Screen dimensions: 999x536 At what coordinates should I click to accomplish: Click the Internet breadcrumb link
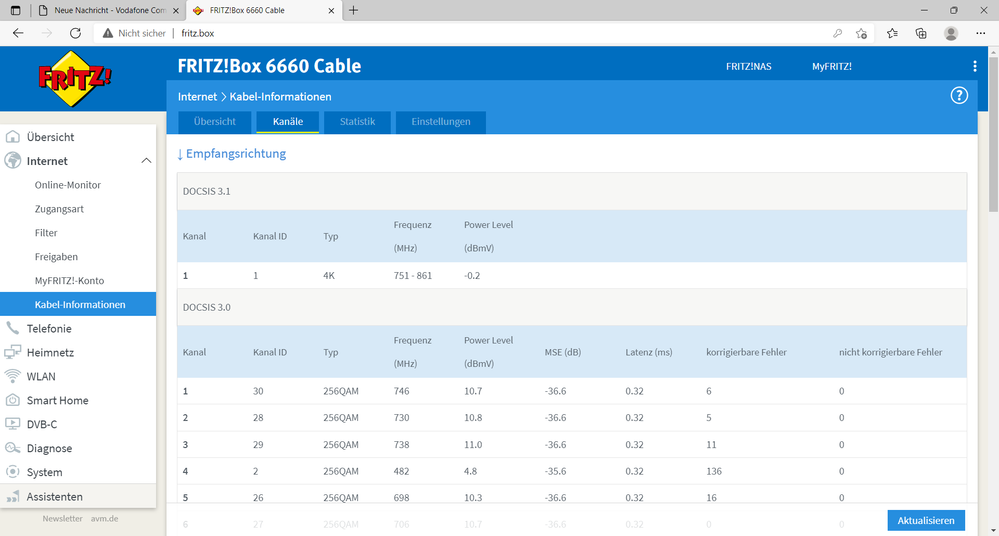pyautogui.click(x=198, y=97)
